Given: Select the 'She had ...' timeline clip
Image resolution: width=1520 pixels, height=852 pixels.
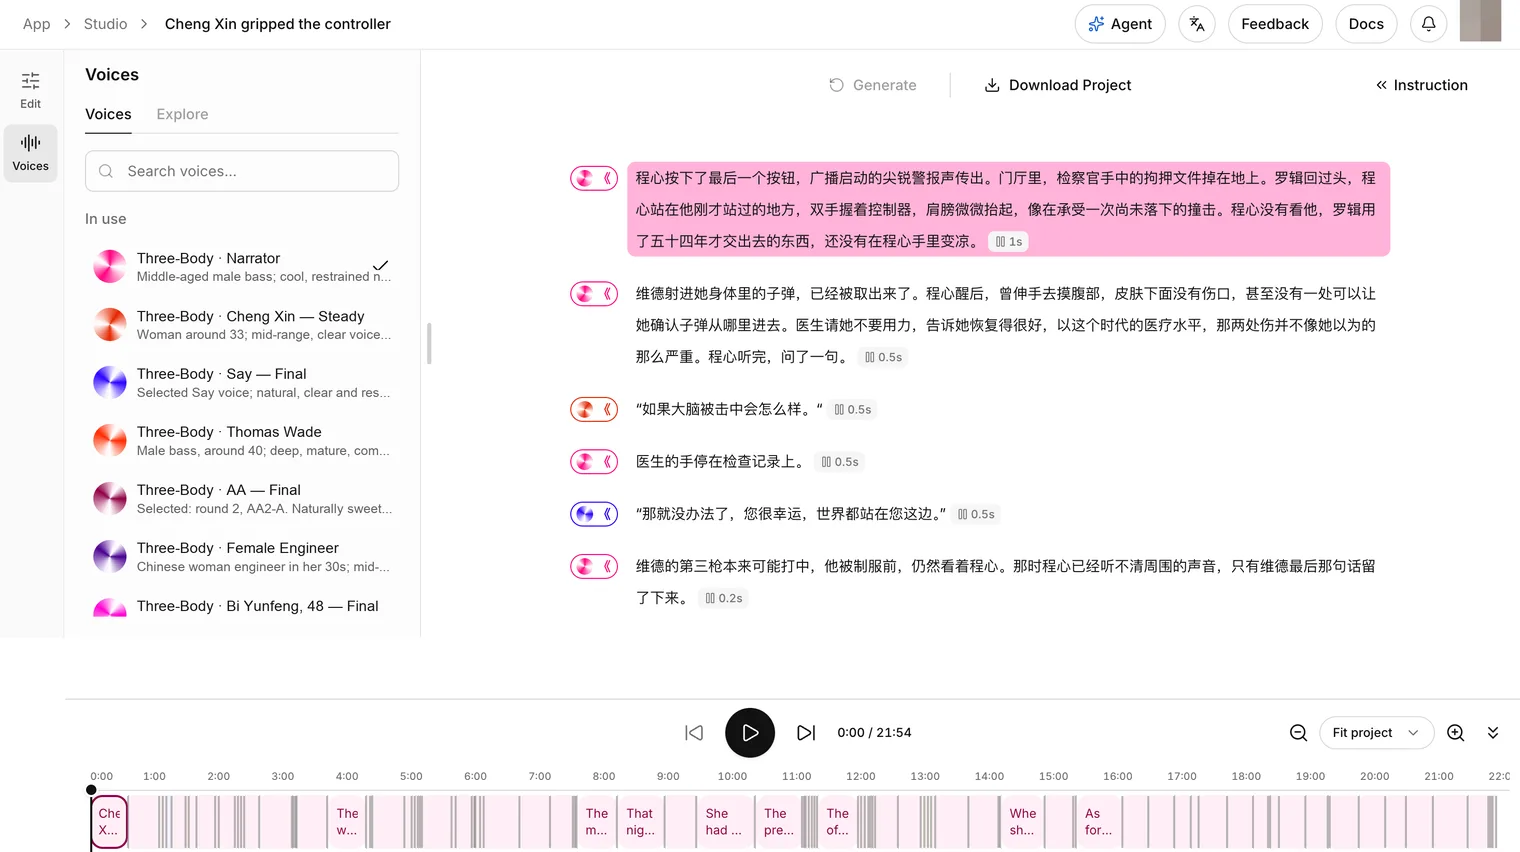Looking at the screenshot, I should click(x=723, y=822).
